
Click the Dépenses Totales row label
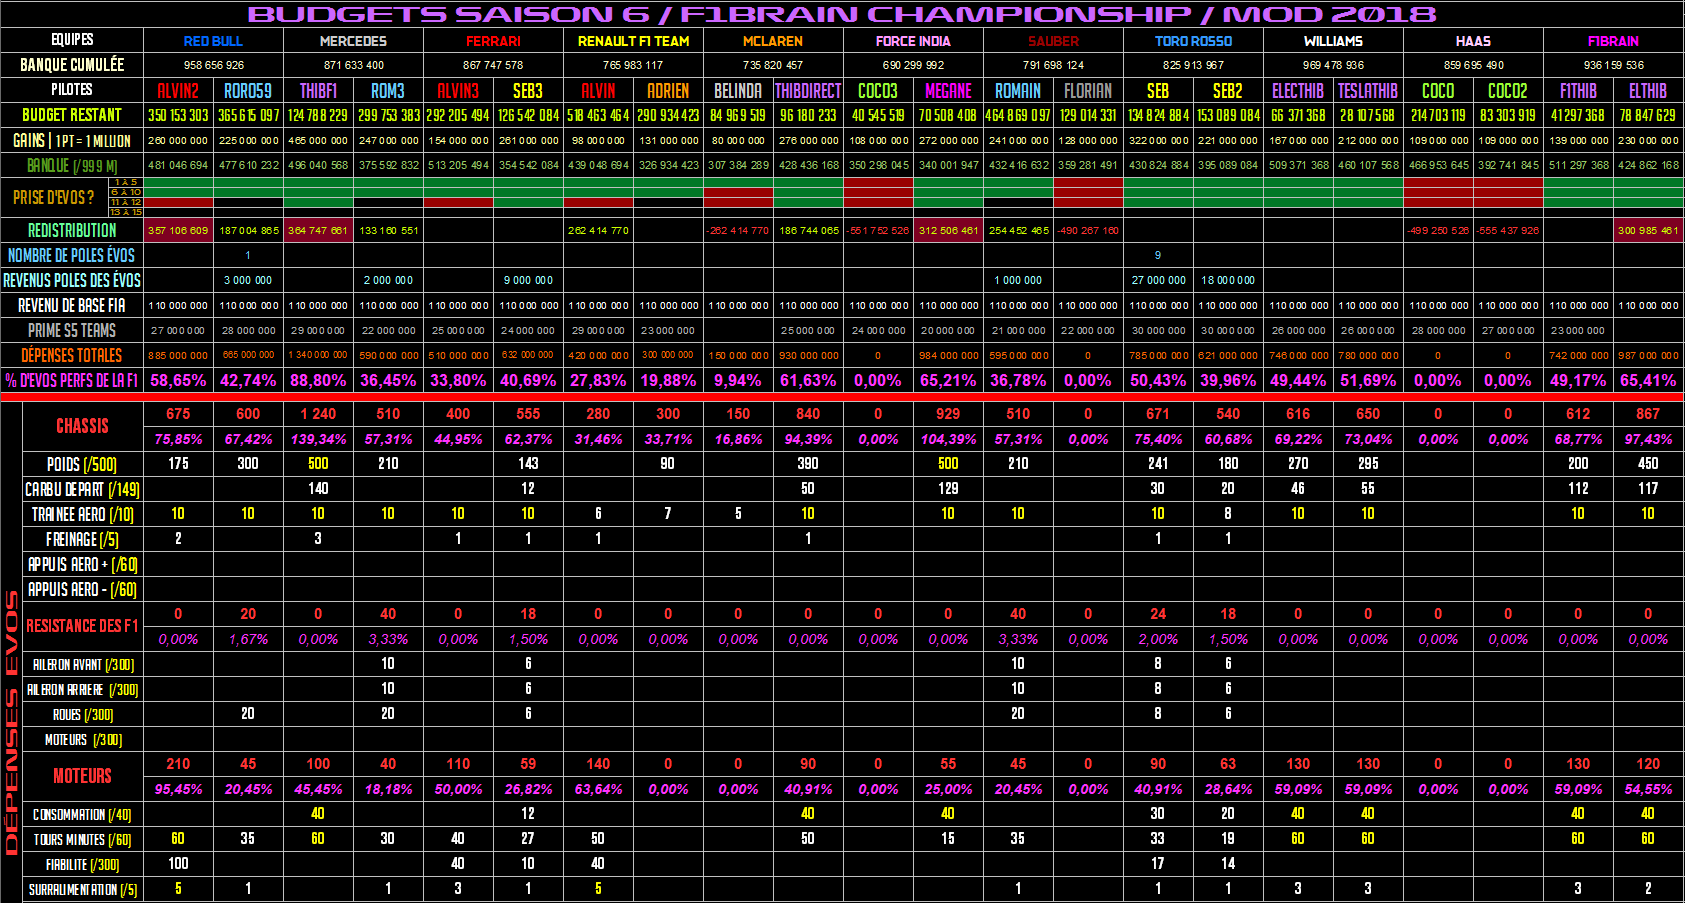click(x=72, y=355)
